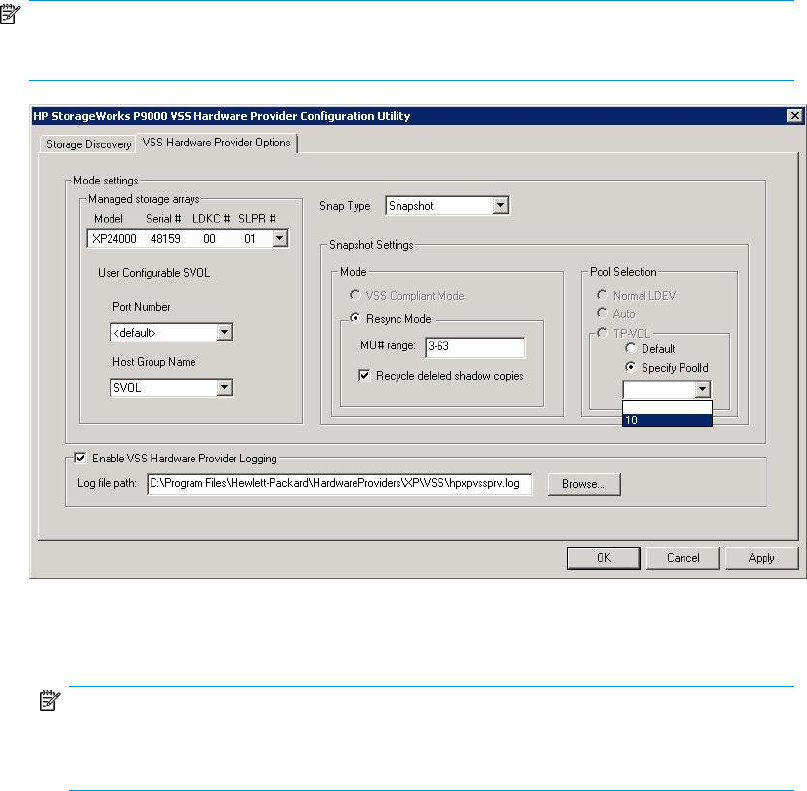Click the Apply button

click(761, 558)
